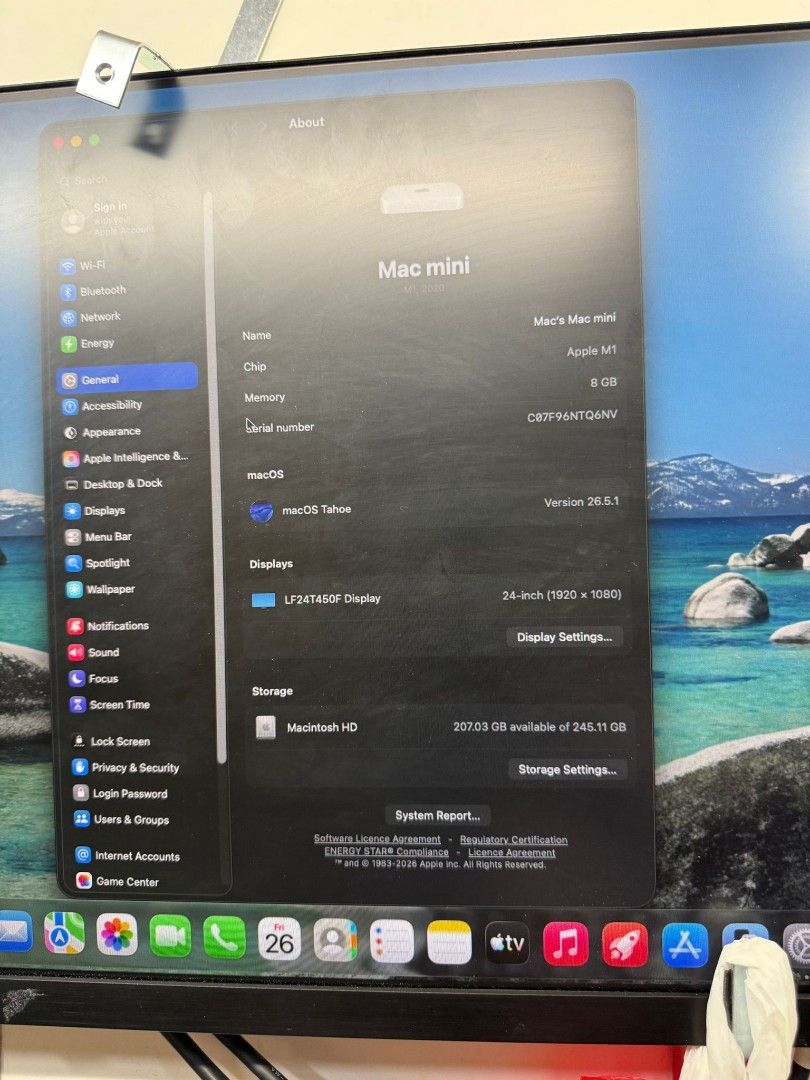Open Notes from the Dock
Viewport: 810px width, 1080px height.
[x=449, y=942]
